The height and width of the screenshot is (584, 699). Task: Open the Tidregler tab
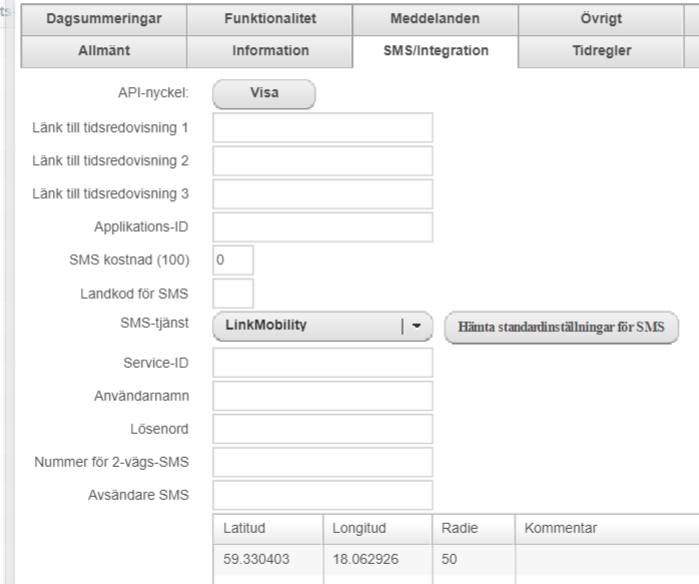pos(601,50)
